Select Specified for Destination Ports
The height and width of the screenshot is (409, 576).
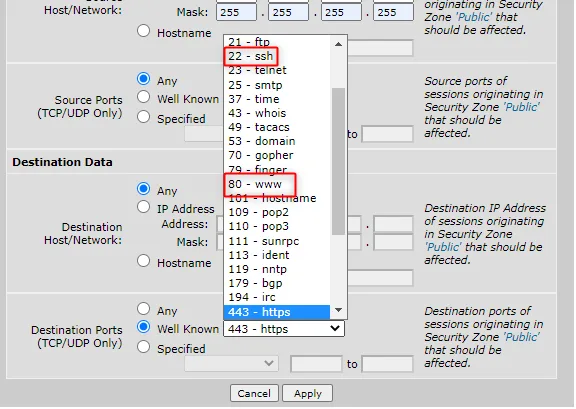pos(143,347)
